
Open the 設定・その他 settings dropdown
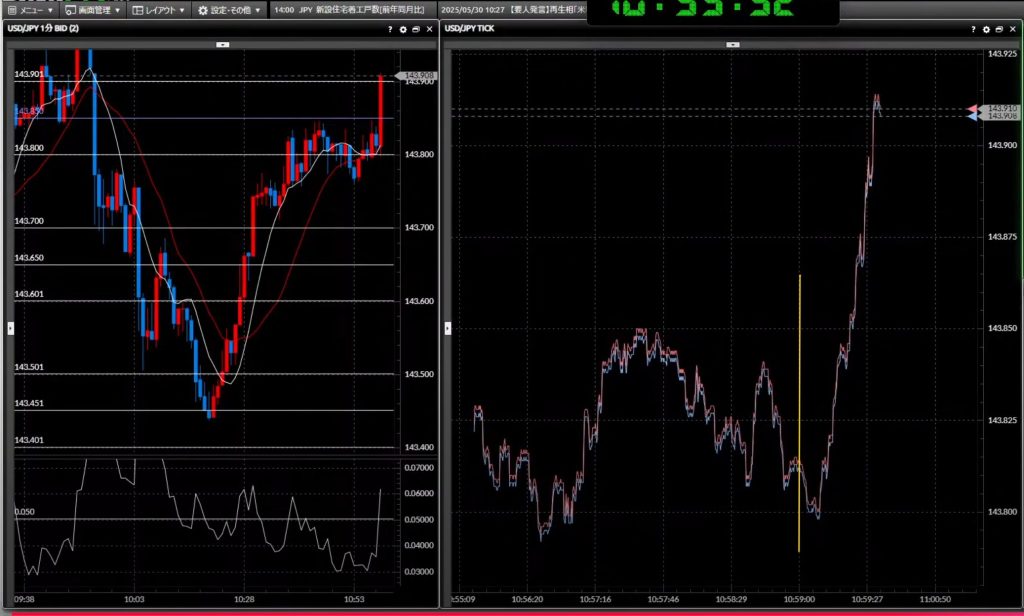(x=229, y=10)
